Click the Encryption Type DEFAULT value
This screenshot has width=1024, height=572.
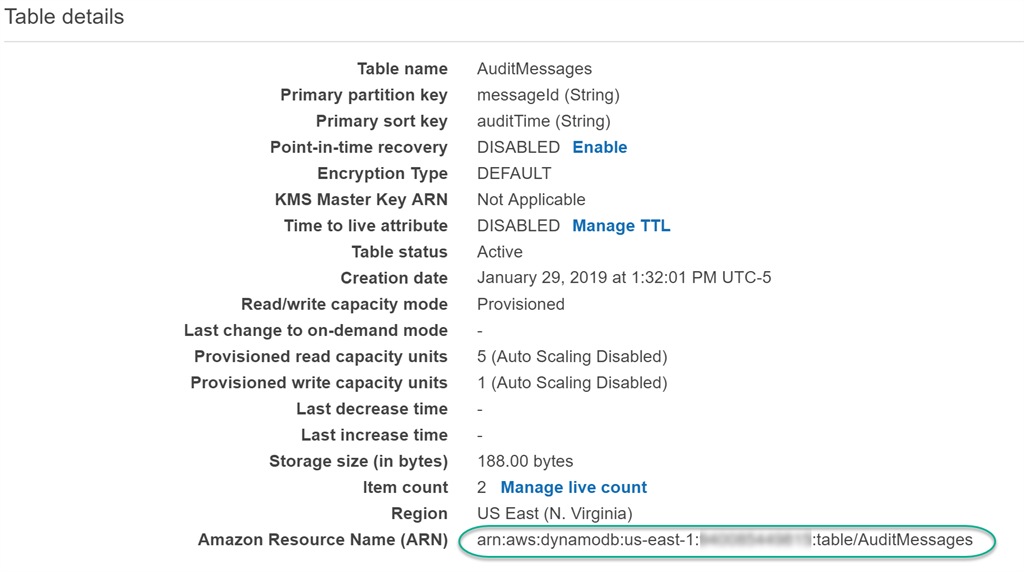[x=514, y=173]
